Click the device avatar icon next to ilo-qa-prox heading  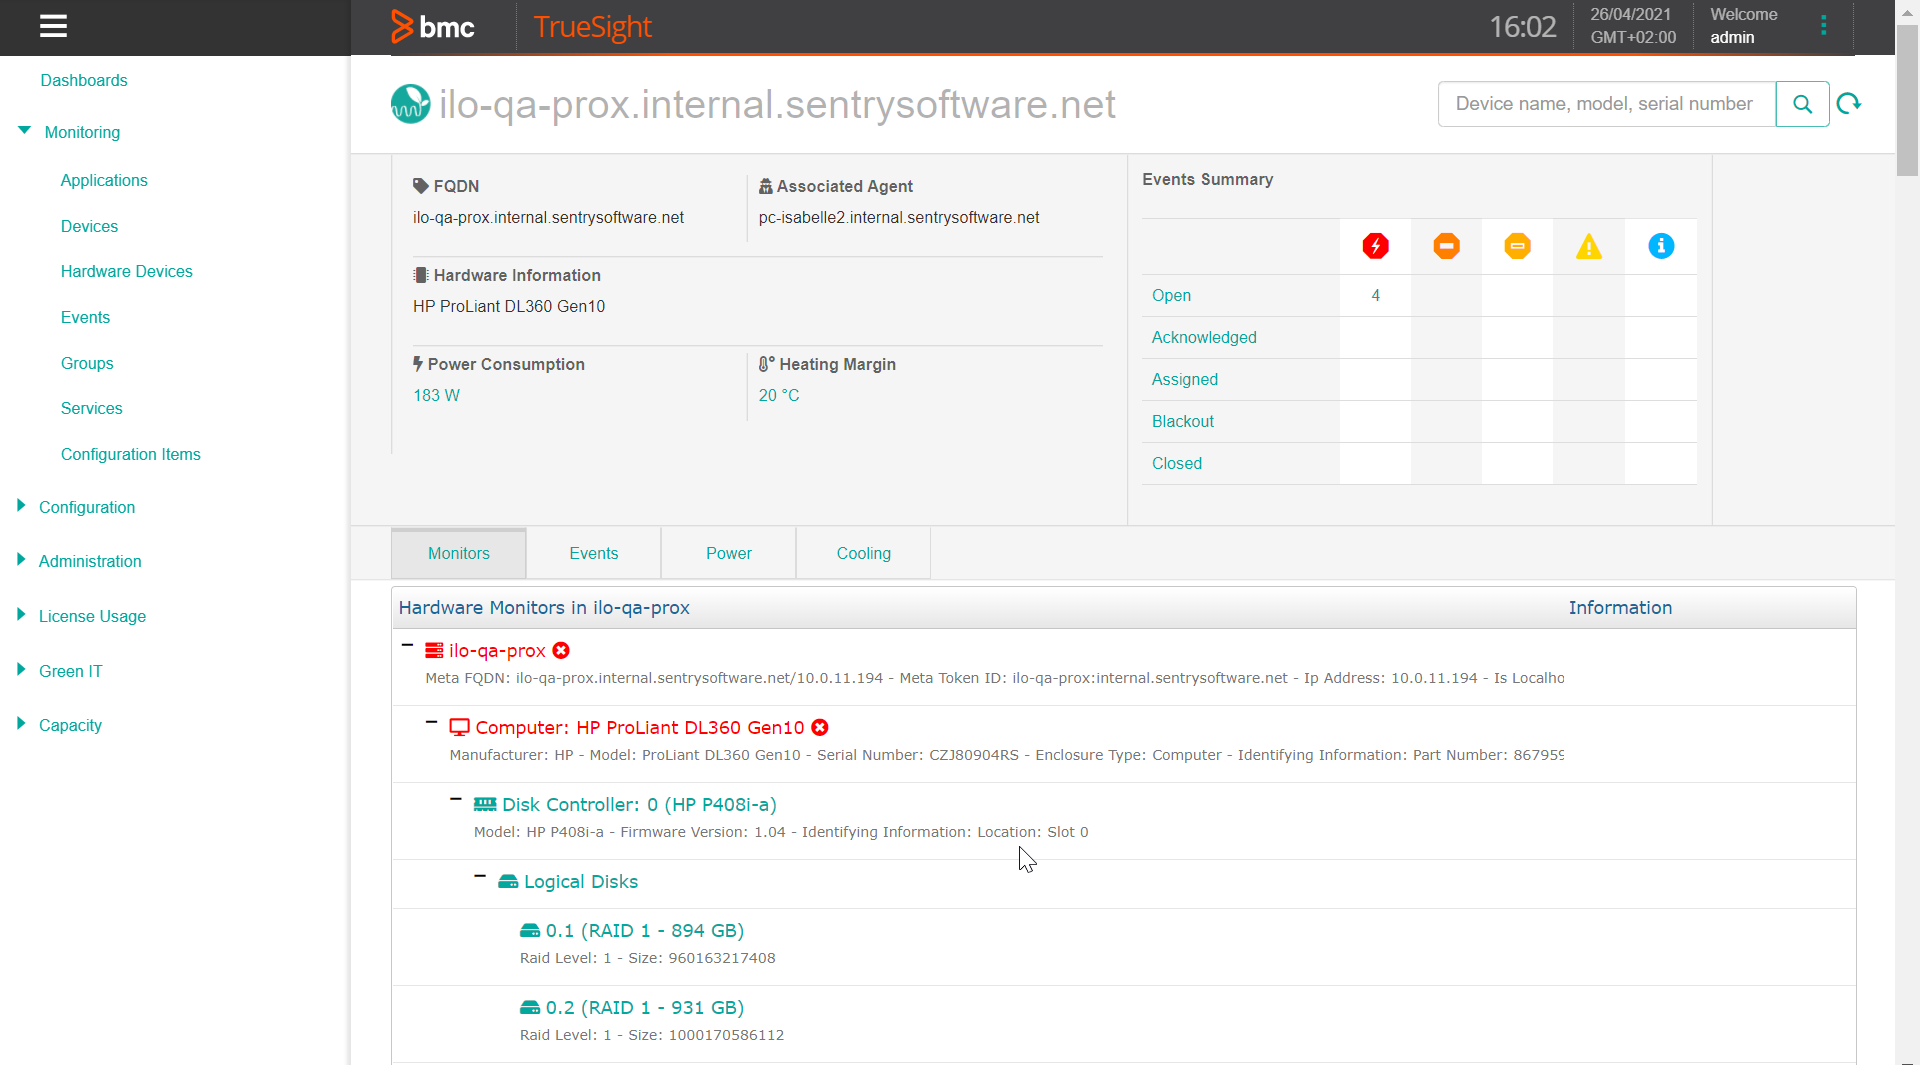click(410, 103)
